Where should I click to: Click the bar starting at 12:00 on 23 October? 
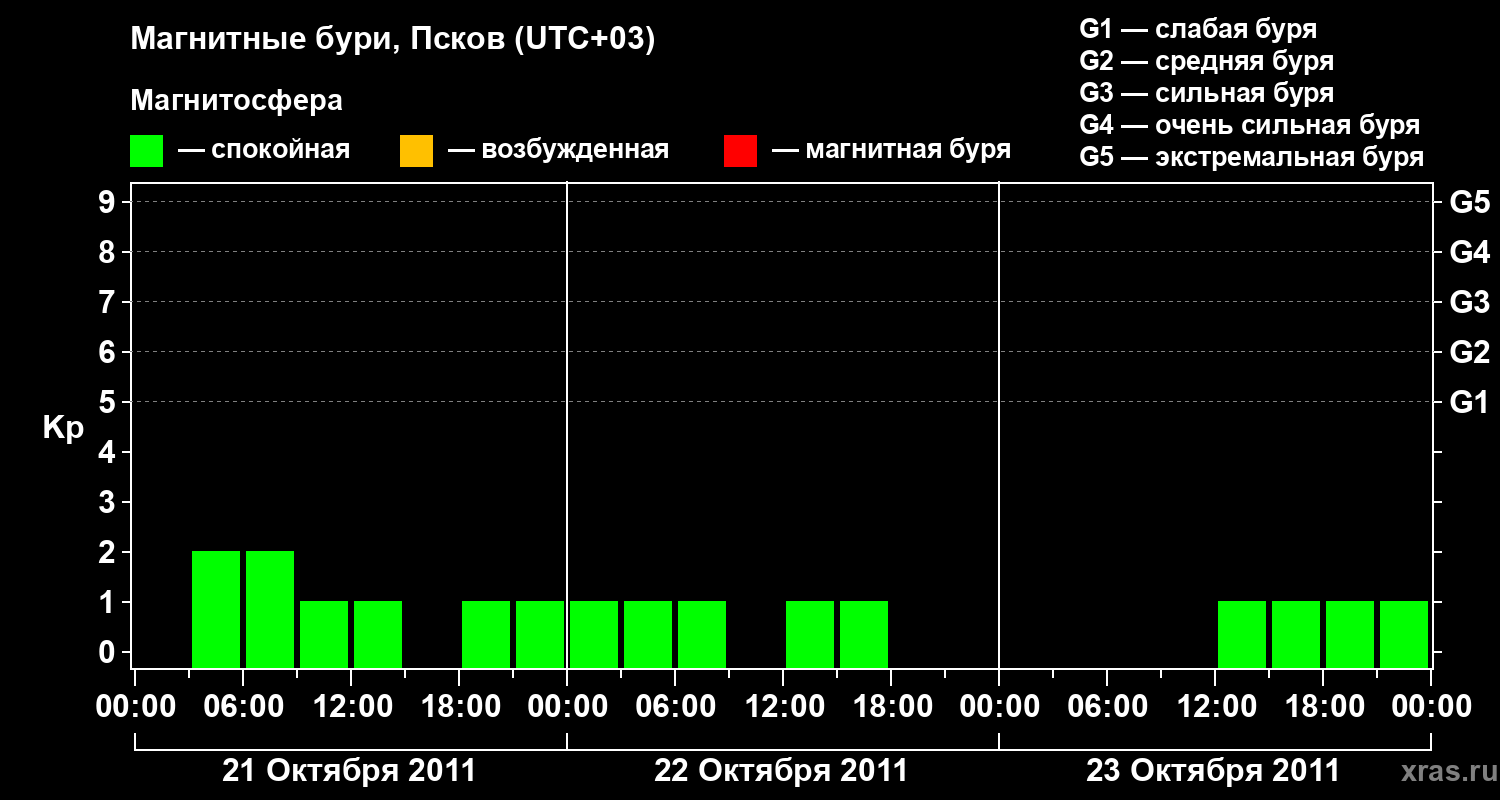1242,634
